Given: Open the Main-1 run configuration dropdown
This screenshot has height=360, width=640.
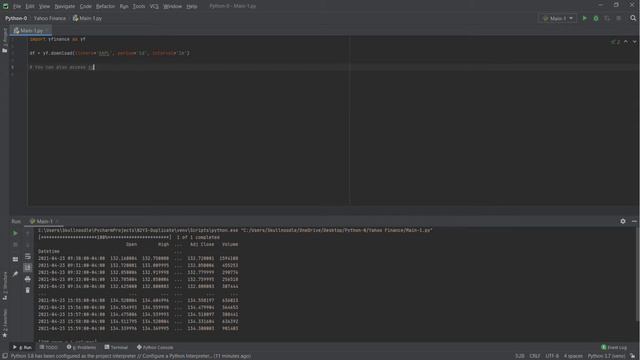Looking at the screenshot, I should [x=558, y=18].
